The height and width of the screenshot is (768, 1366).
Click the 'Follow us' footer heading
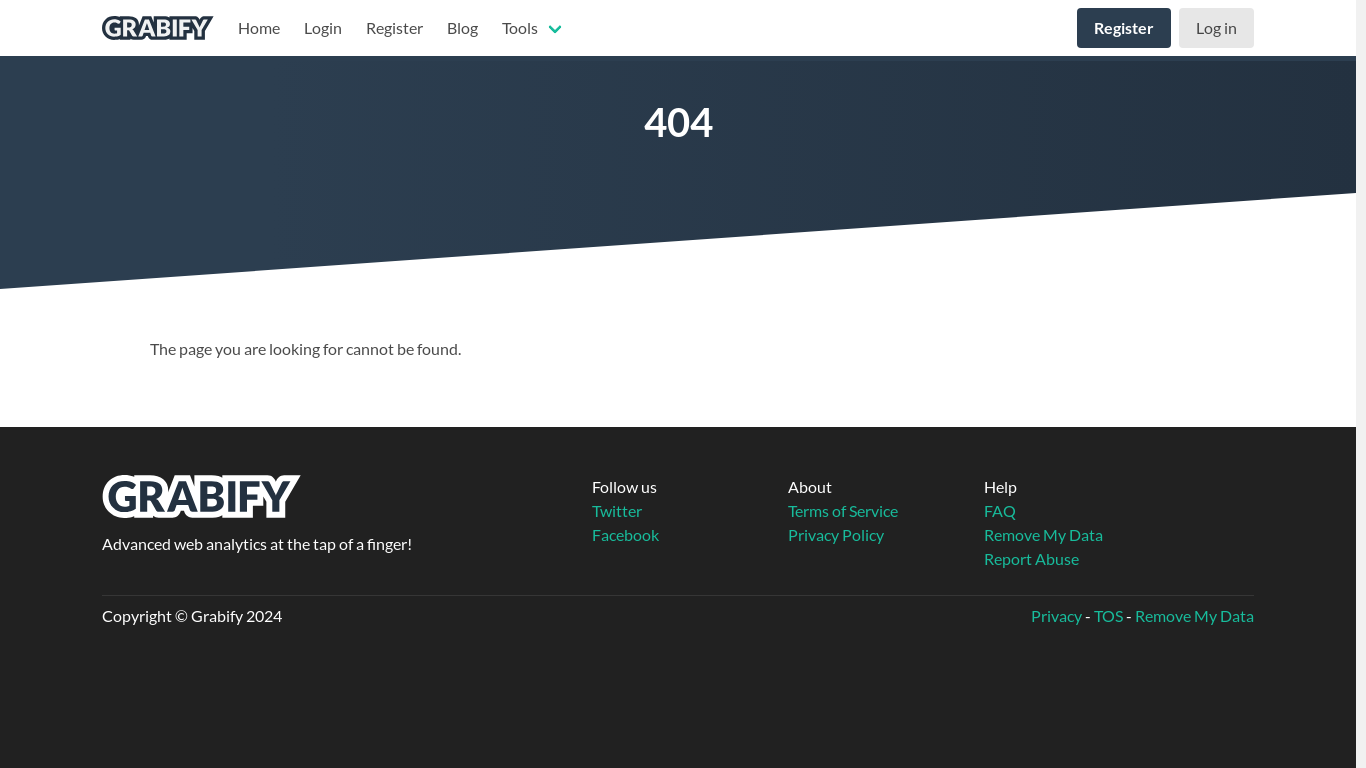click(624, 487)
